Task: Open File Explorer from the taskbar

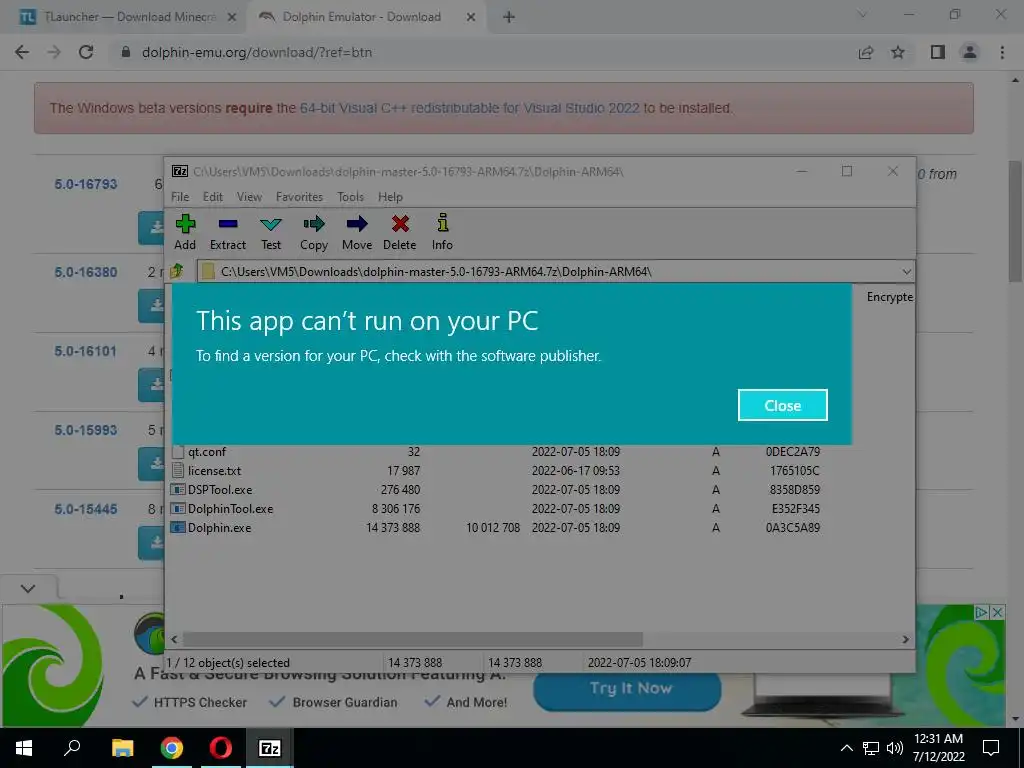Action: click(122, 748)
